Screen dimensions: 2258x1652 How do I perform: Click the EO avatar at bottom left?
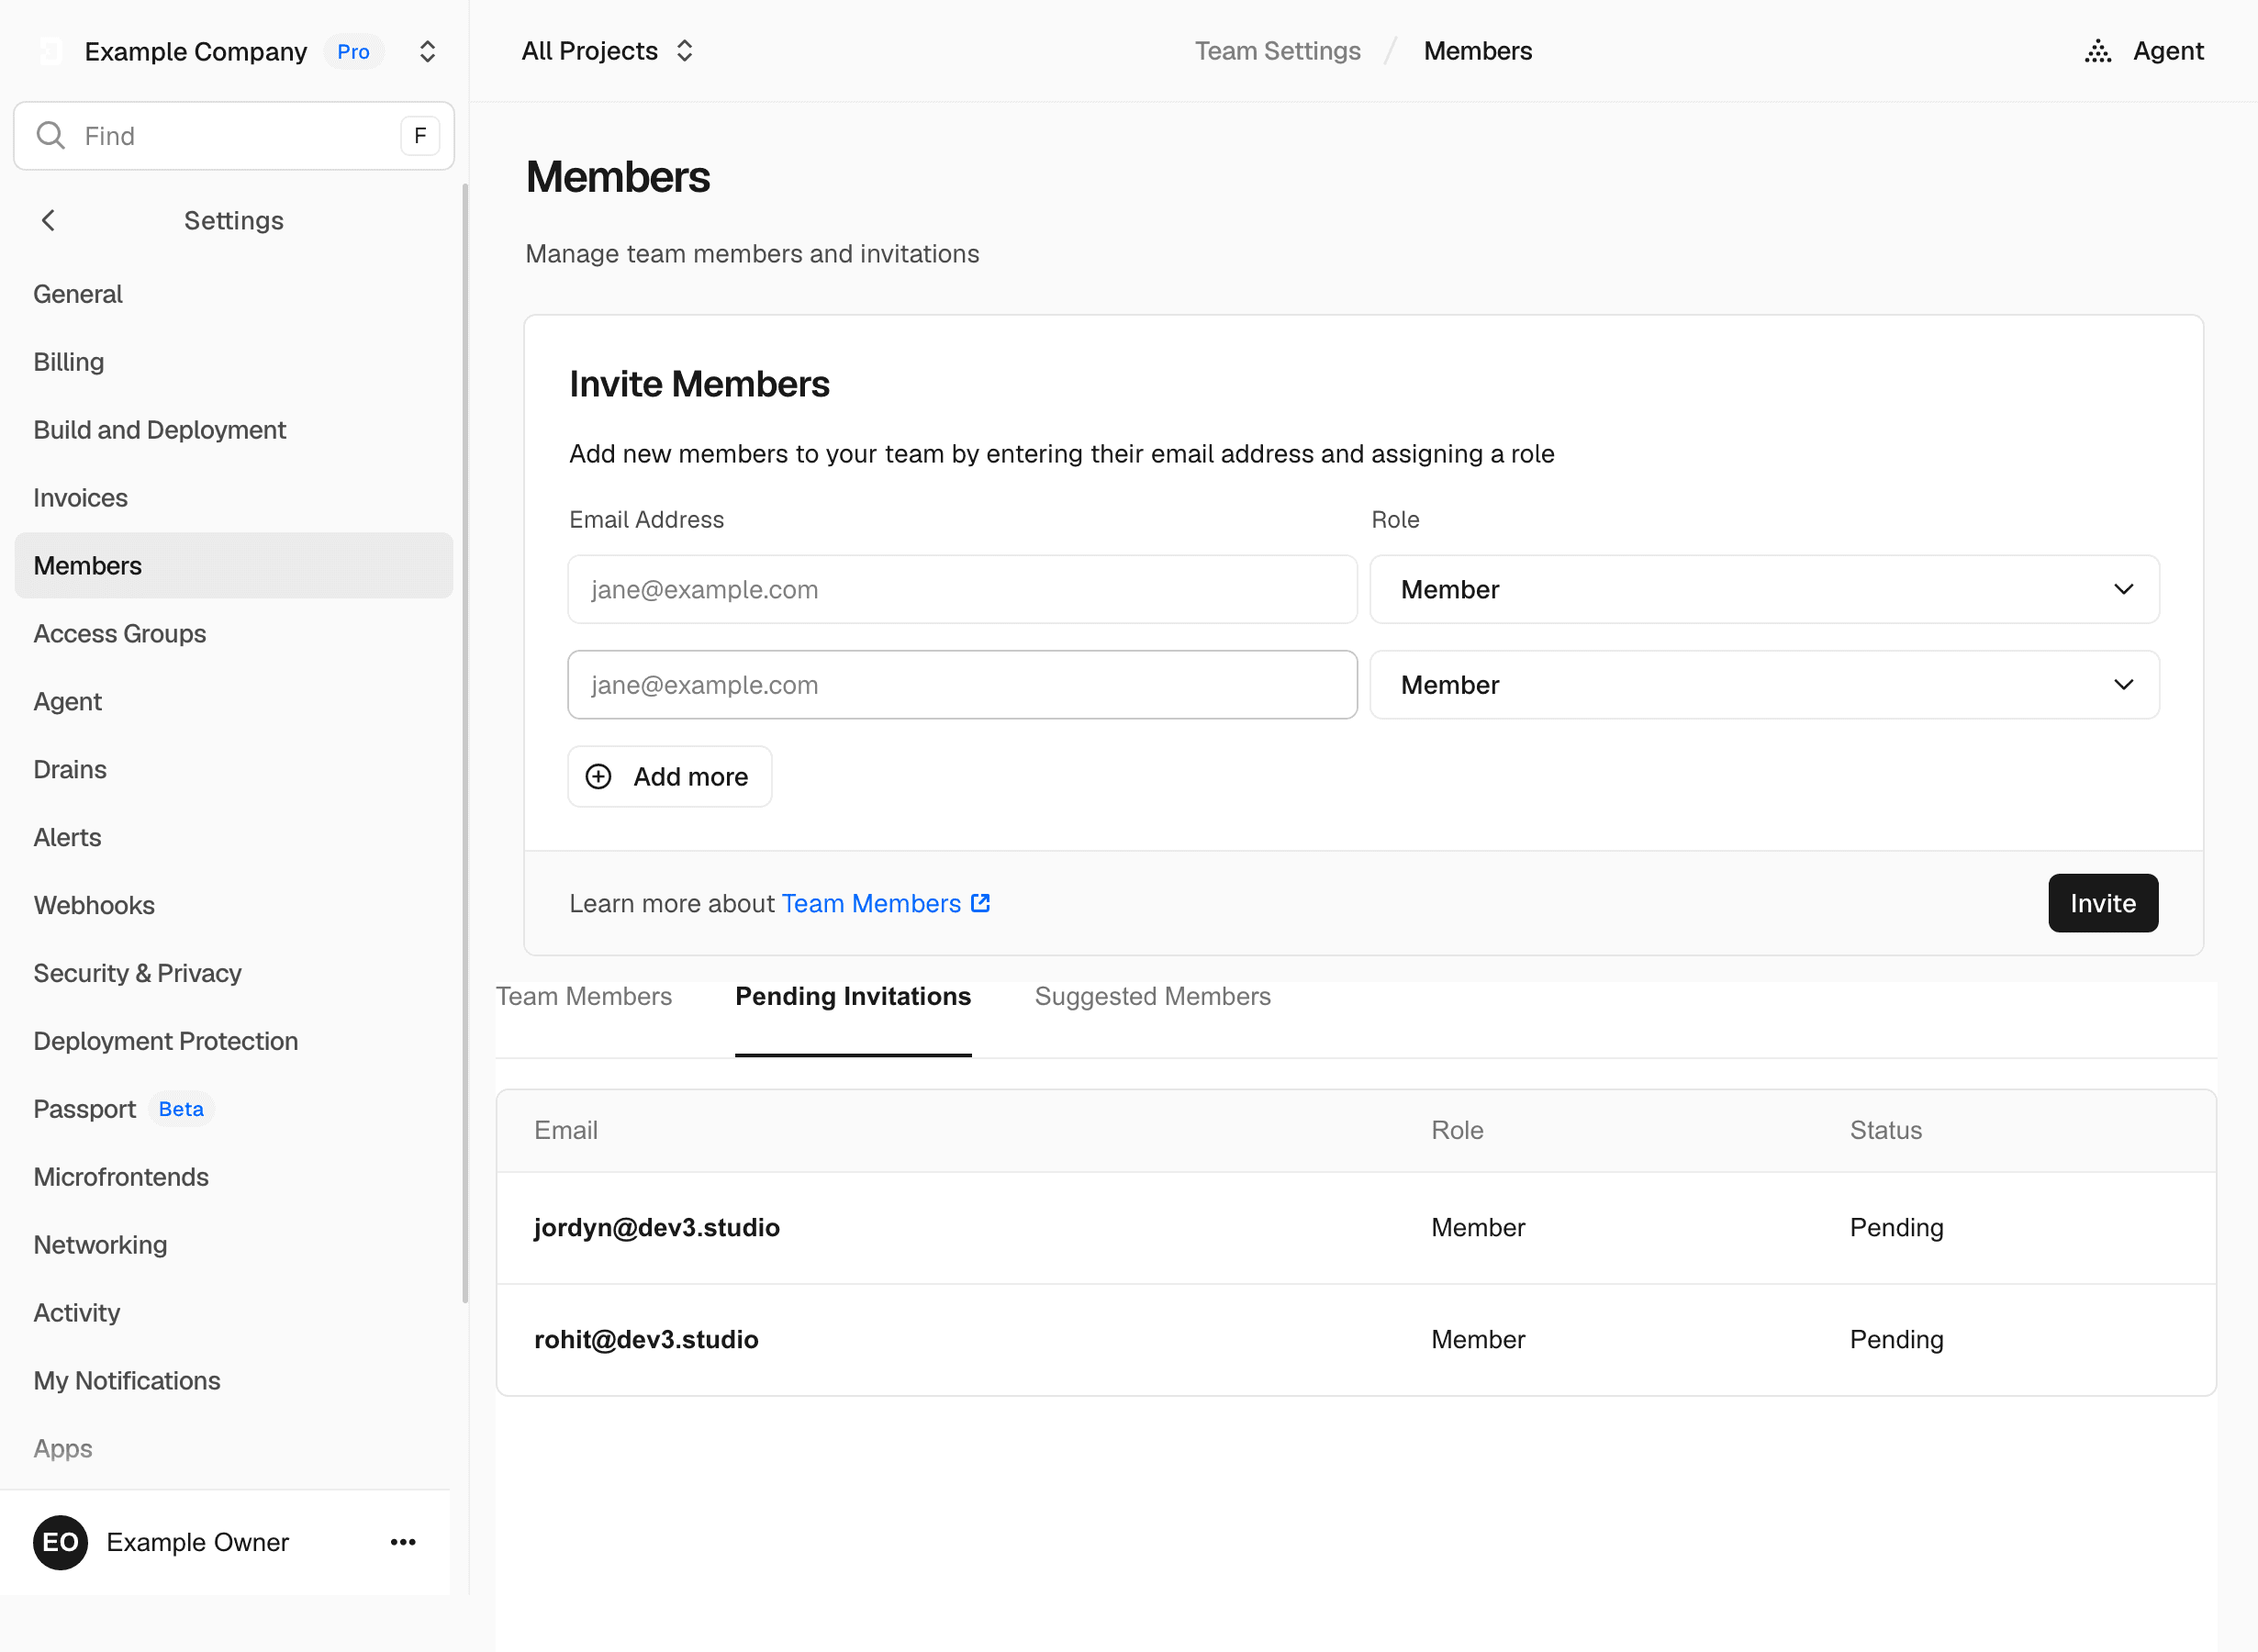(60, 1542)
